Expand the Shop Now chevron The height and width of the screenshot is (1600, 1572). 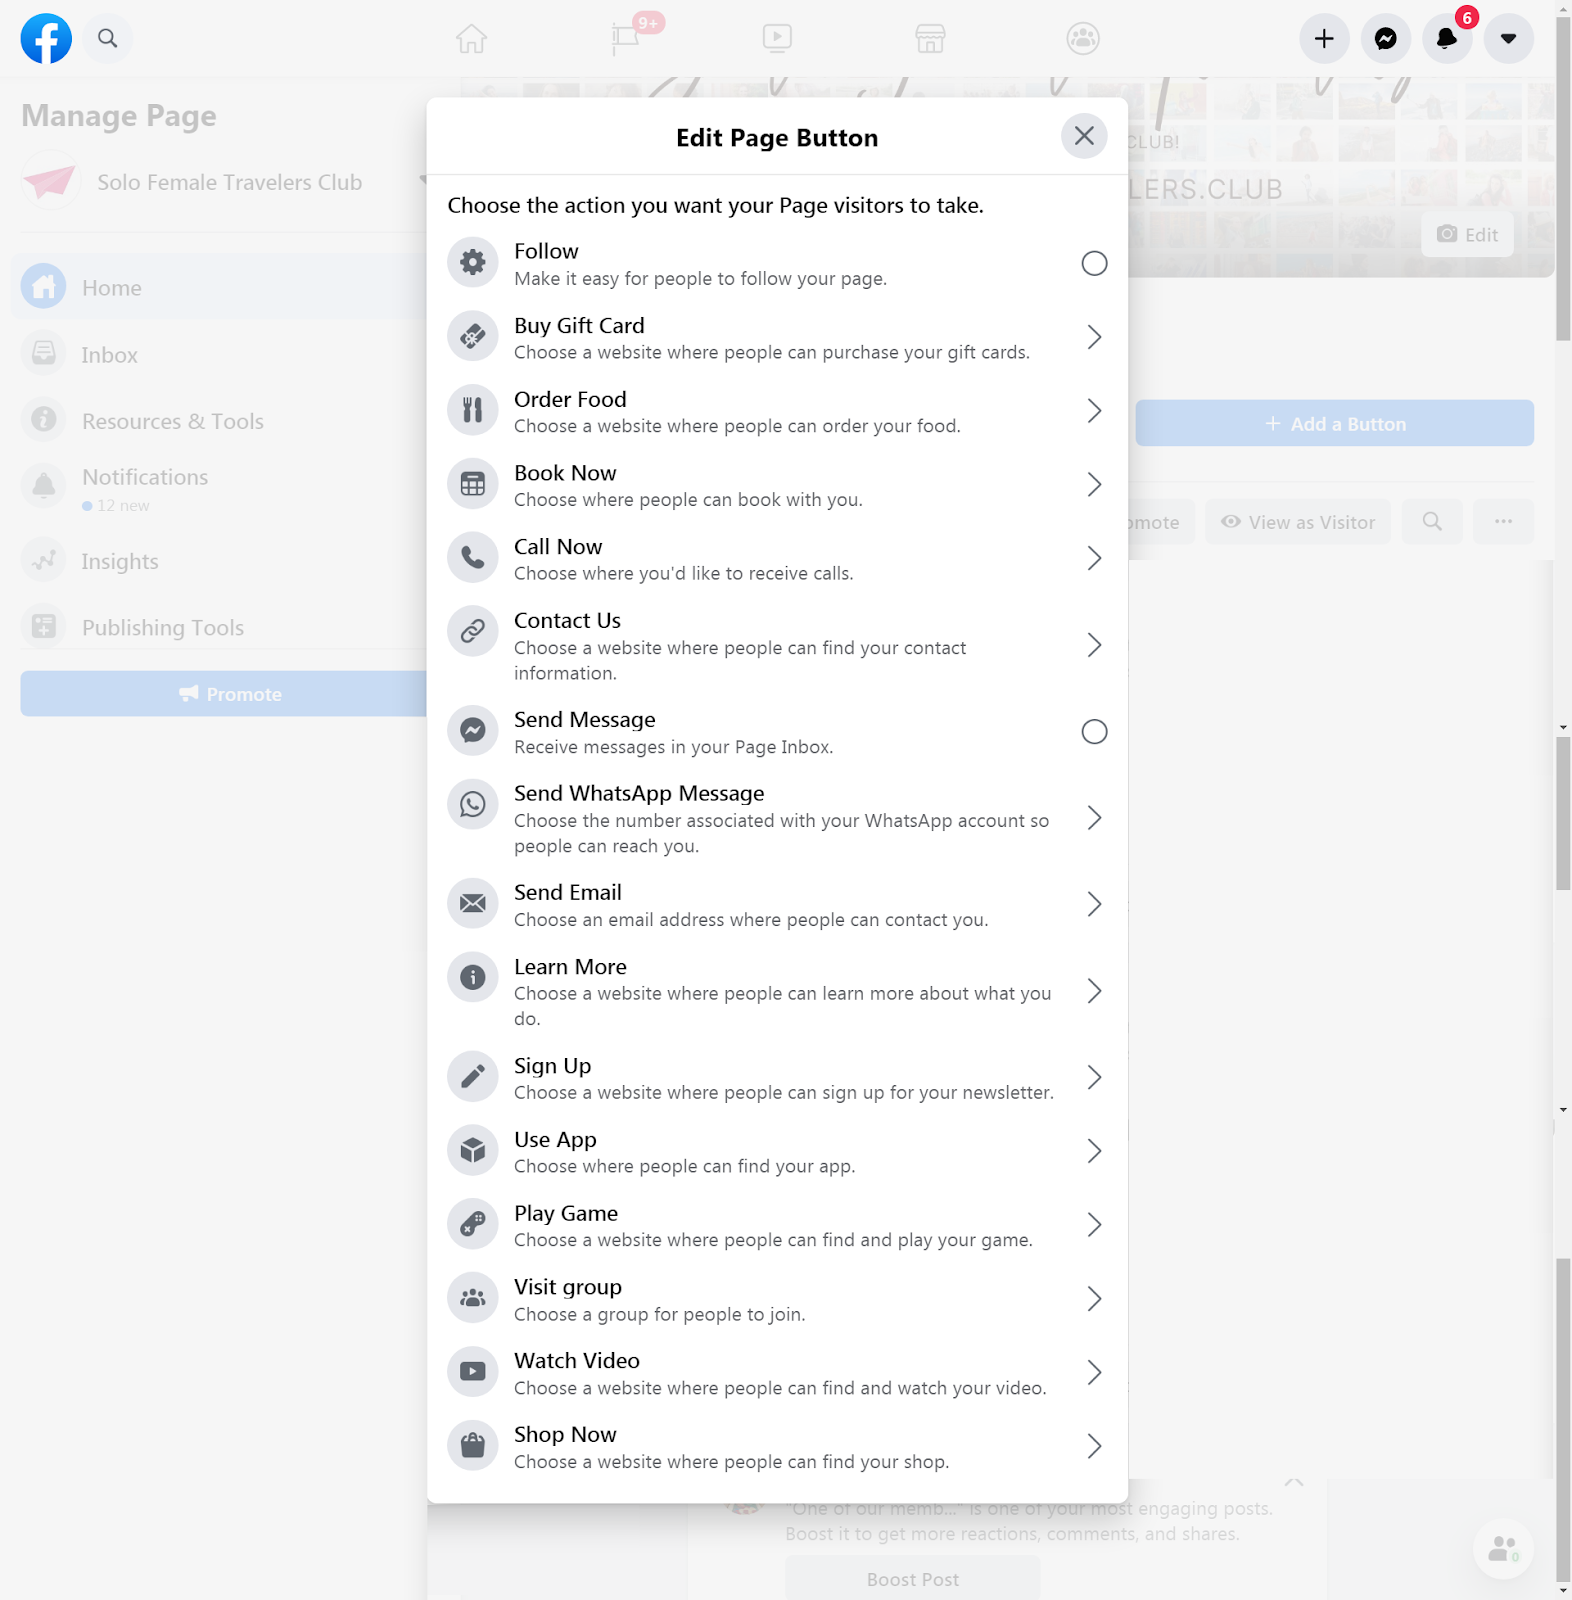click(x=1095, y=1446)
